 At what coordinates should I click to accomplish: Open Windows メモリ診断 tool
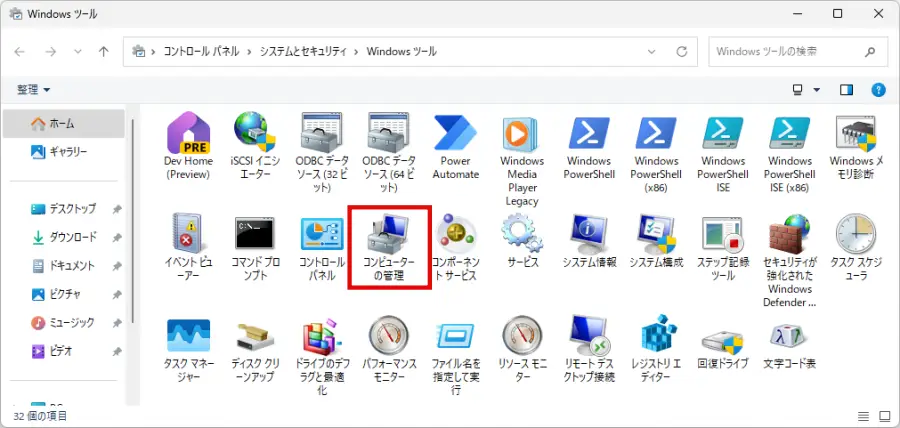pyautogui.click(x=856, y=133)
